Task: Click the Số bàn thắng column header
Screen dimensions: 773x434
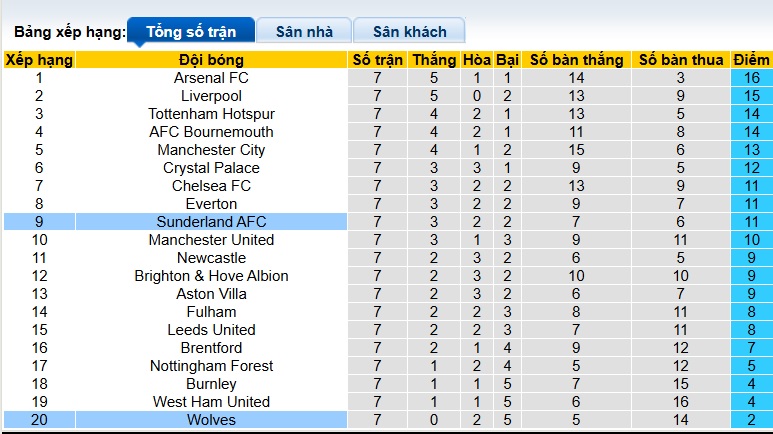Action: coord(576,60)
